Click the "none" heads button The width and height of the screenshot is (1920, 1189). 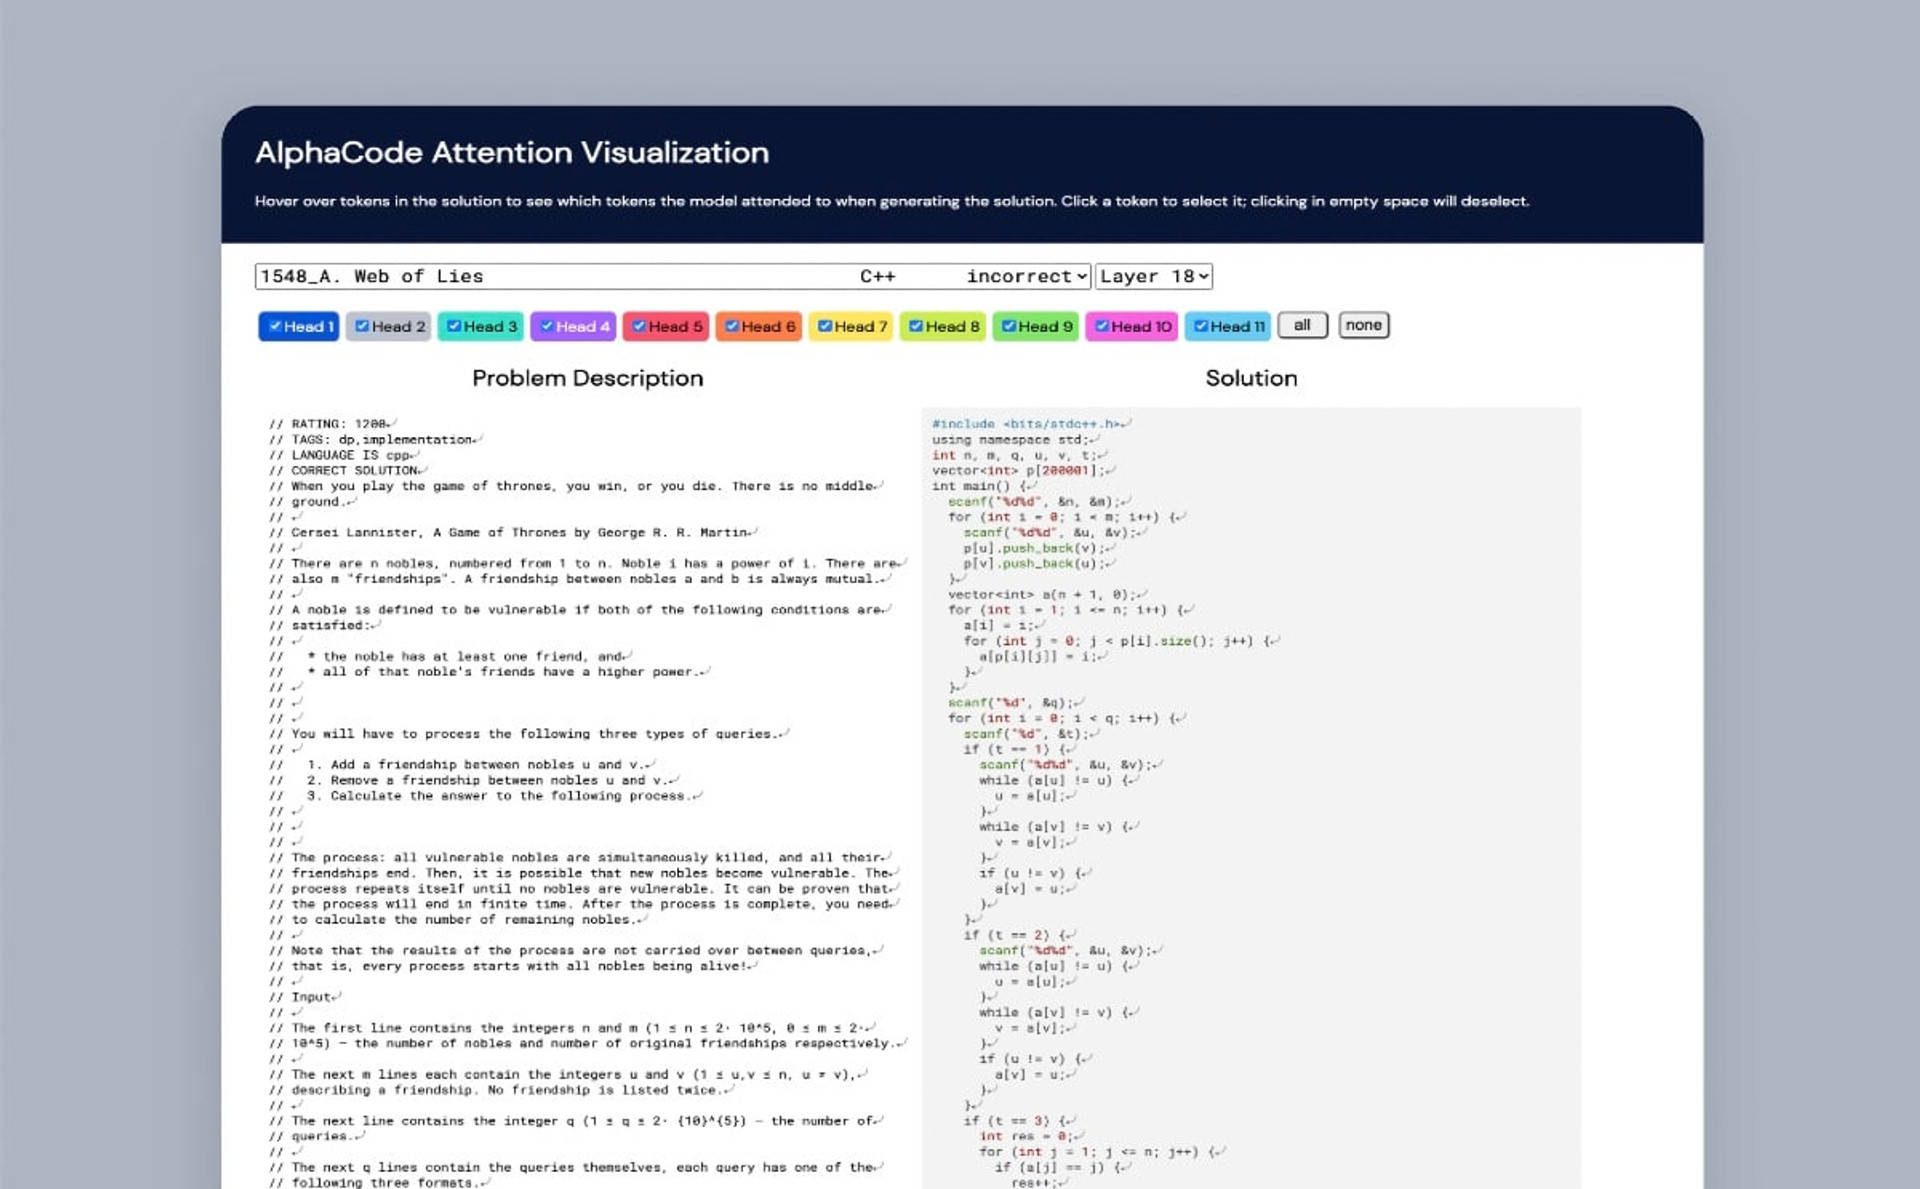coord(1364,325)
